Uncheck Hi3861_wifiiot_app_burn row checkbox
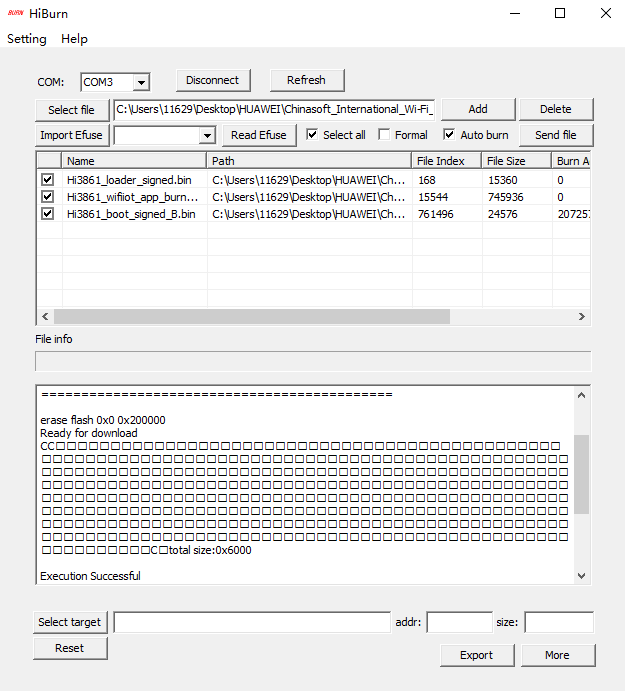The image size is (625, 691). 48,197
